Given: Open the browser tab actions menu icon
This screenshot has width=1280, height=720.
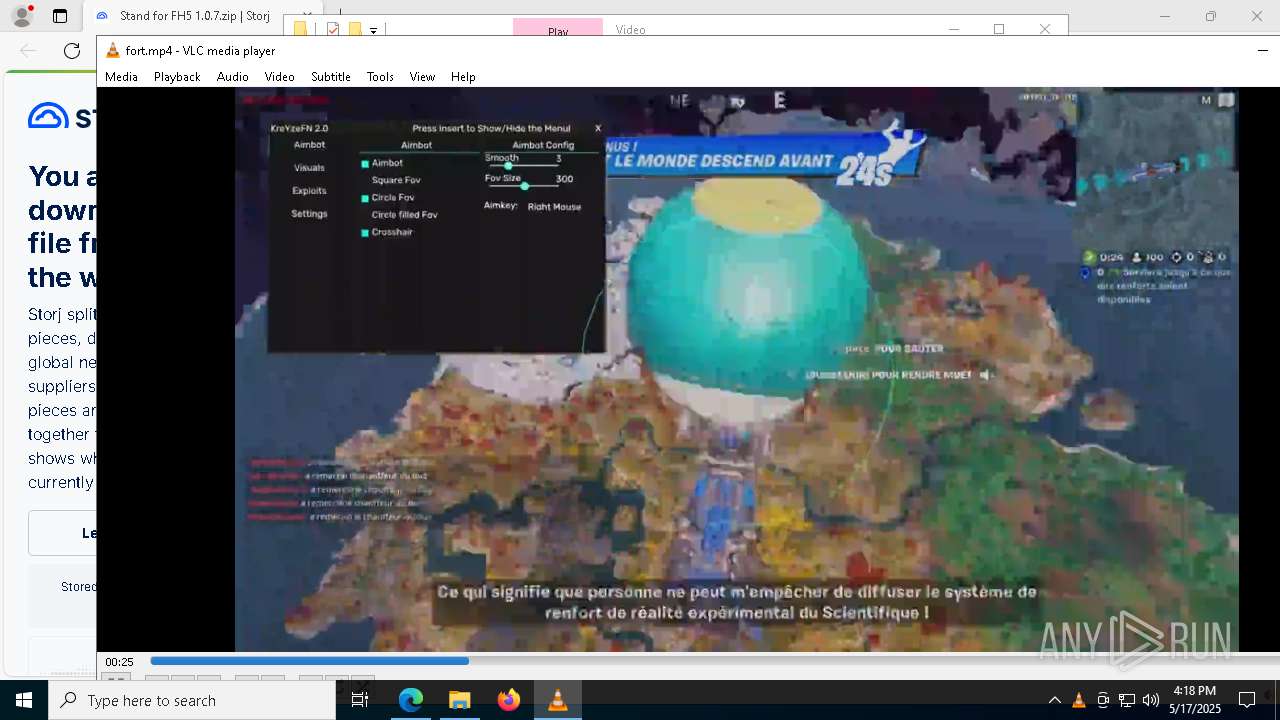Looking at the screenshot, I should coord(60,16).
